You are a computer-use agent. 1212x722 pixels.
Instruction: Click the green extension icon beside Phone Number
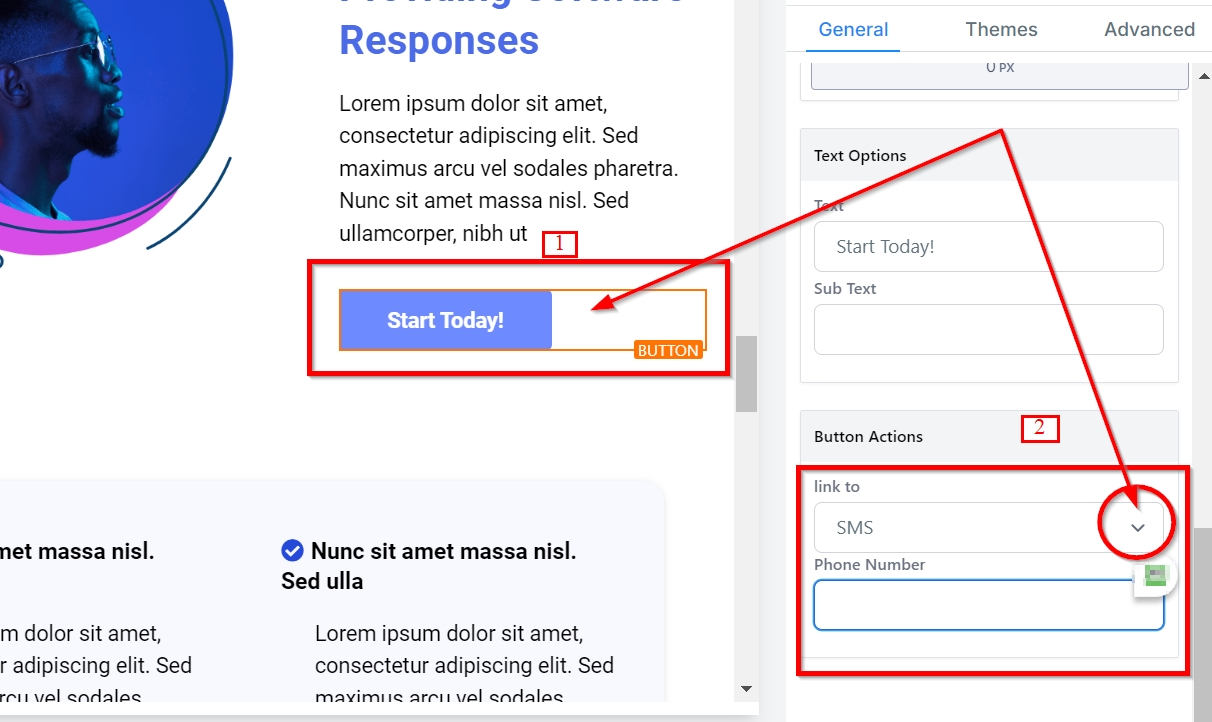pos(1156,575)
